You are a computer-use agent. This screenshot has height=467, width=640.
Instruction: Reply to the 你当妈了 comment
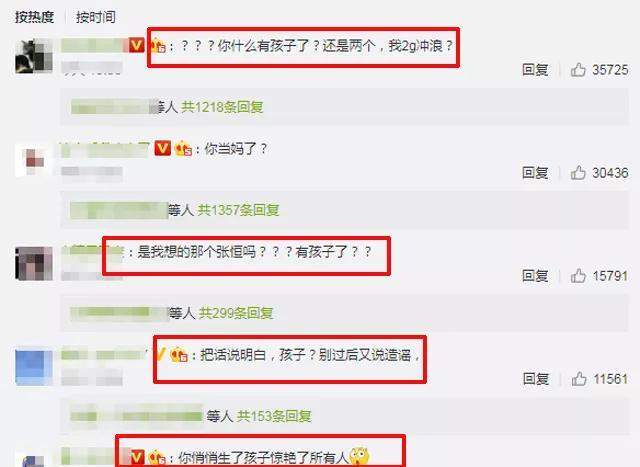[535, 173]
